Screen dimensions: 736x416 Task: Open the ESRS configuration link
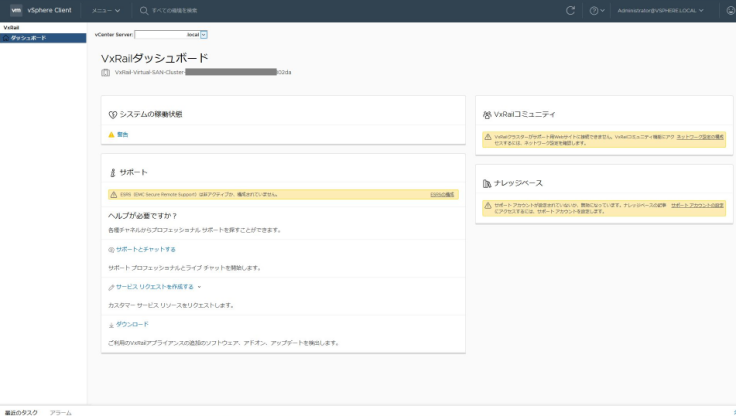pyautogui.click(x=442, y=194)
